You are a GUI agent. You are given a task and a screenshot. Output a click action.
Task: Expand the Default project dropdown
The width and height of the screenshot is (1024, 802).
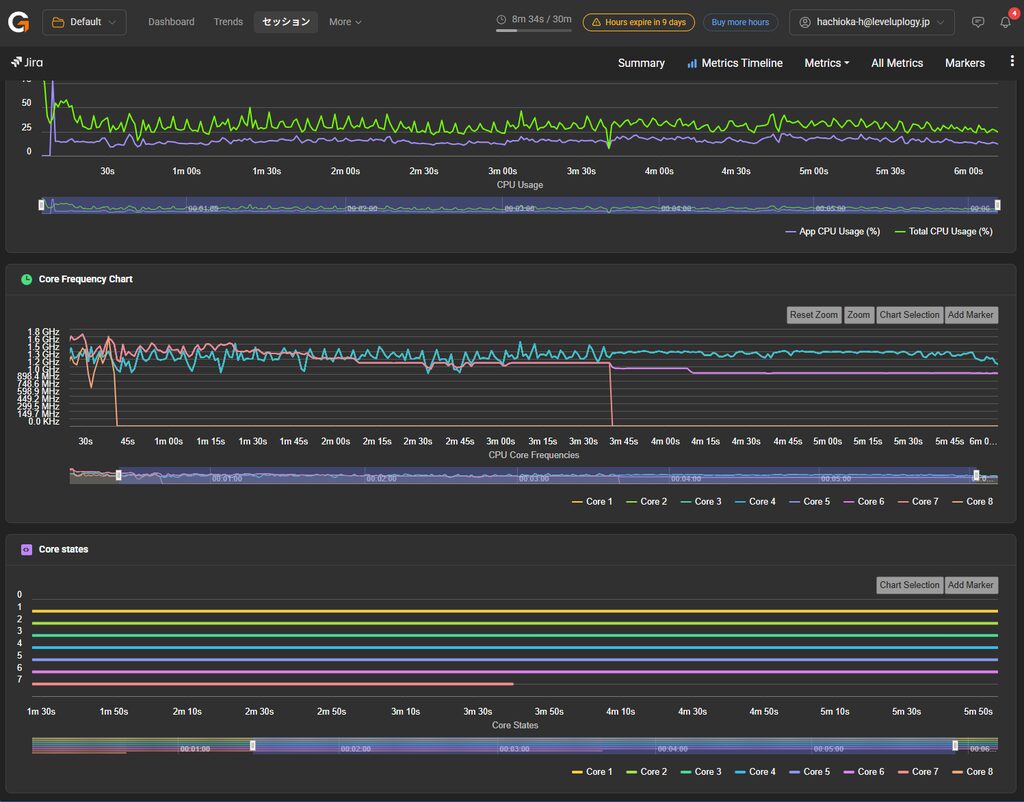(x=84, y=22)
